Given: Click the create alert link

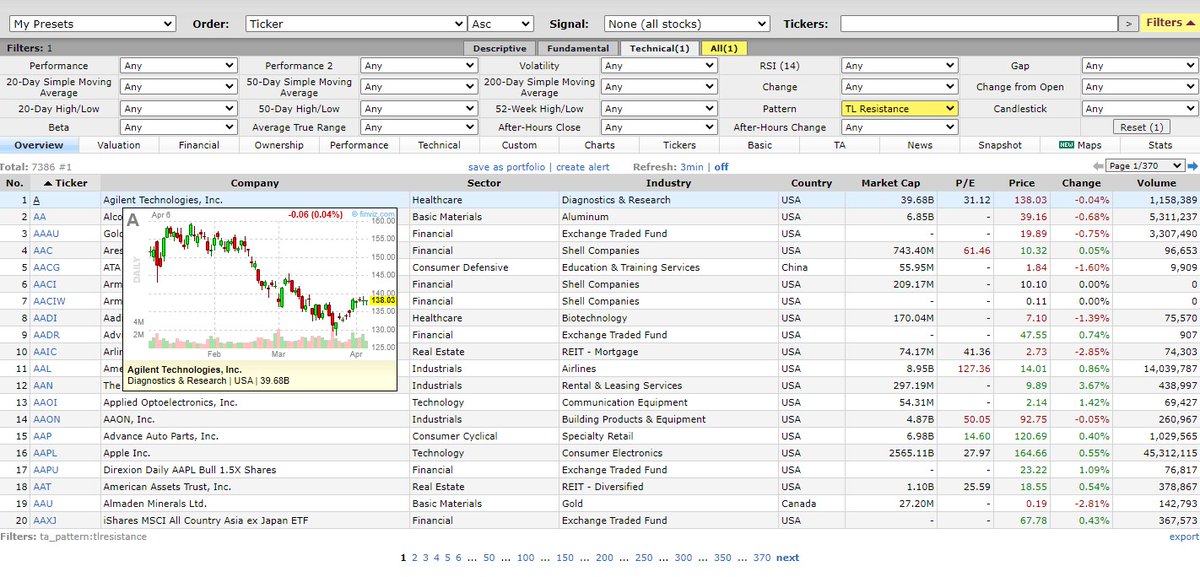Looking at the screenshot, I should click(x=583, y=166).
